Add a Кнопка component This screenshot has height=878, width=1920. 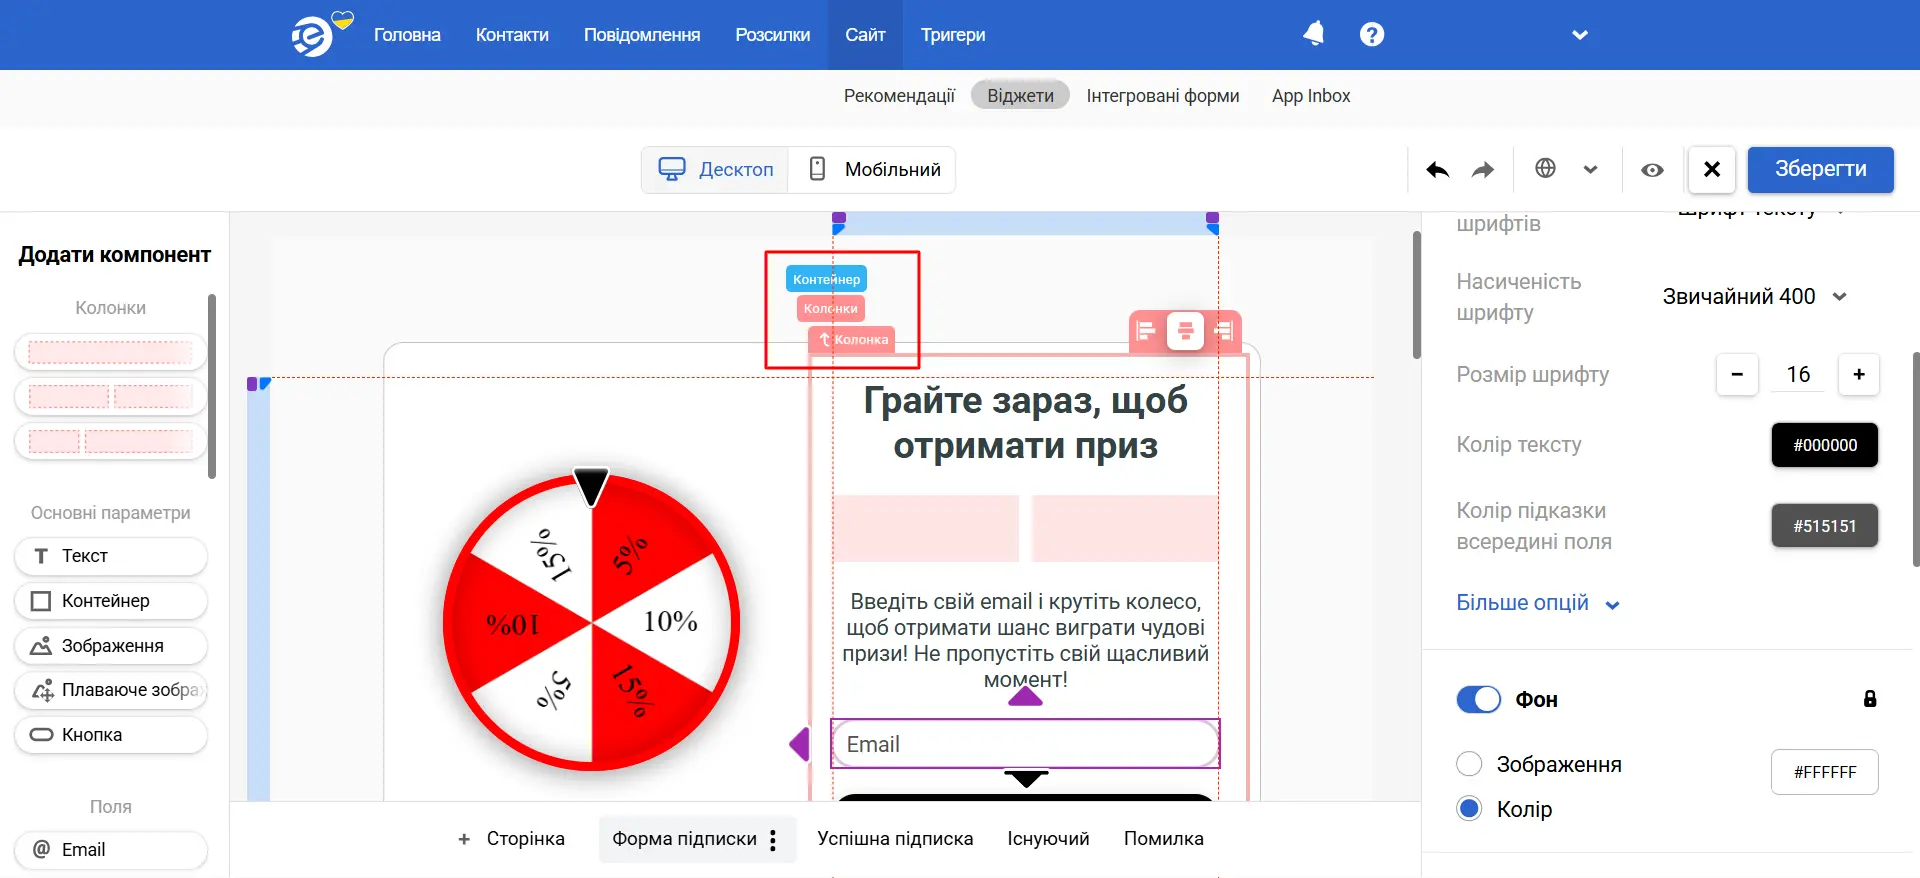pyautogui.click(x=110, y=735)
